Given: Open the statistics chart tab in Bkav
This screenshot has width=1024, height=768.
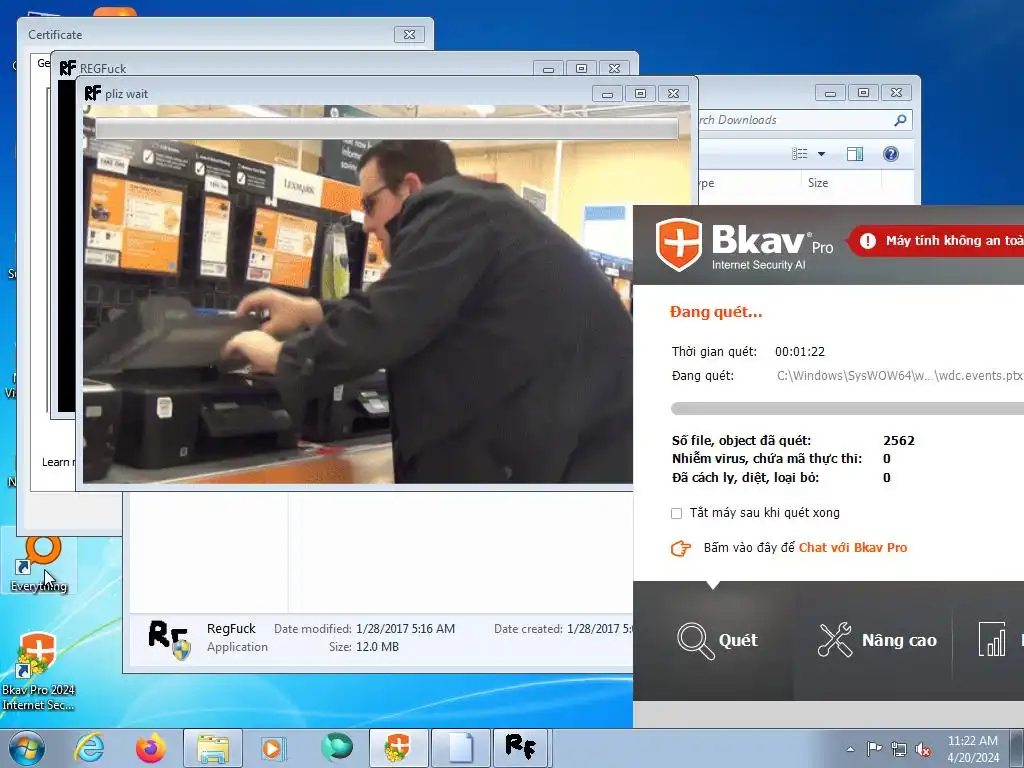Looking at the screenshot, I should [991, 639].
